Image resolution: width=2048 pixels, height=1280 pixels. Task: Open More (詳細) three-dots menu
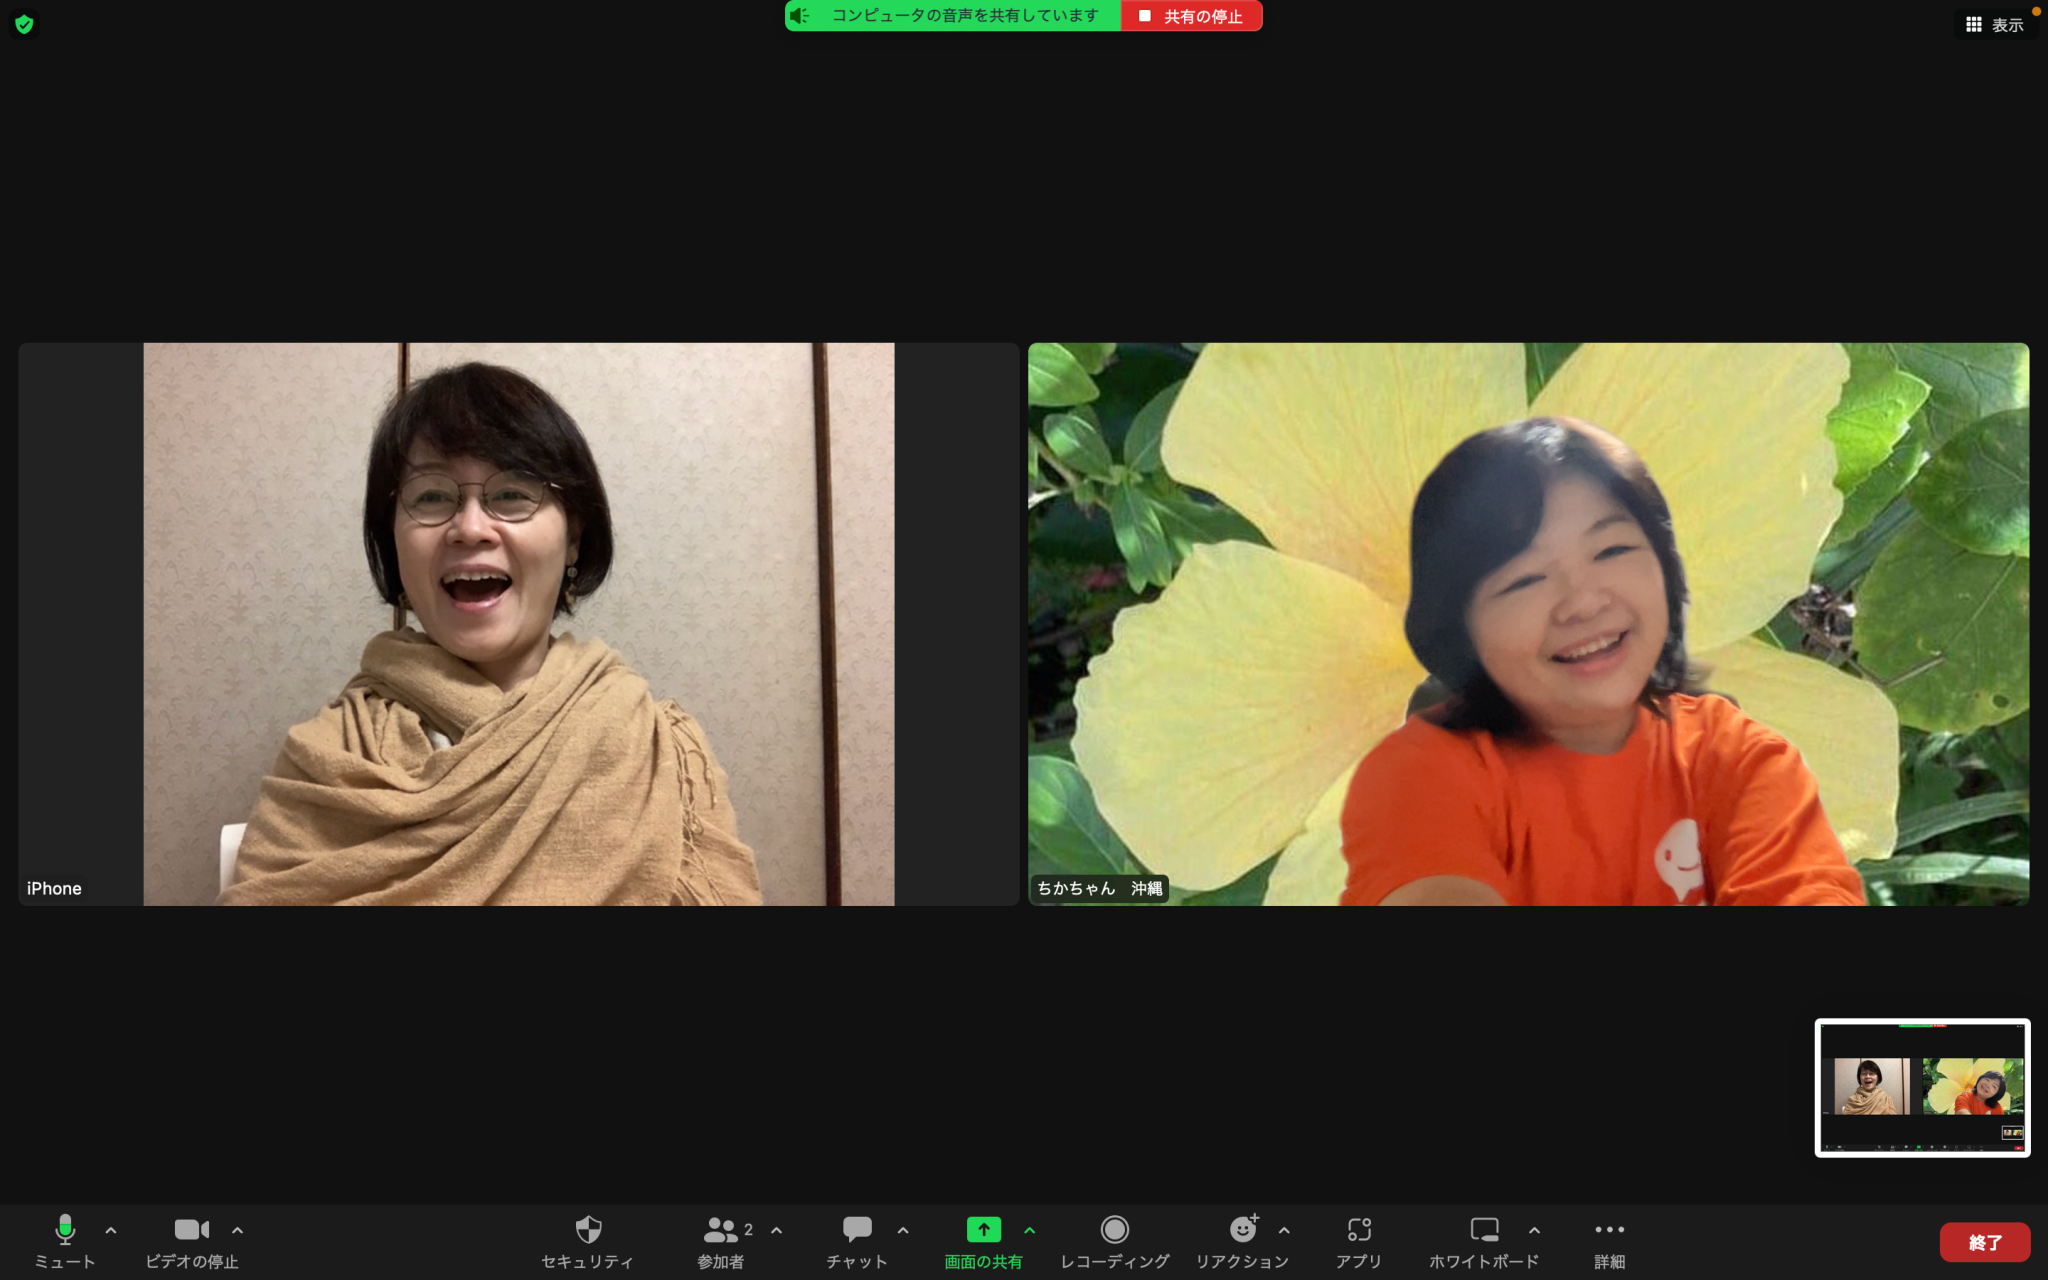1609,1230
